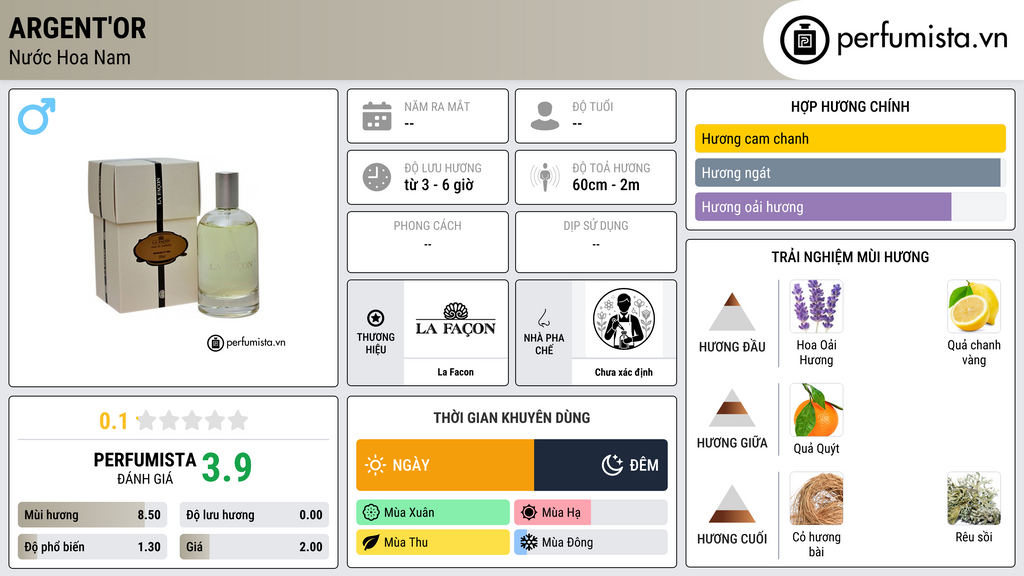Click the purple Hương oải hương accord bar
Image resolution: width=1024 pixels, height=576 pixels.
click(850, 207)
